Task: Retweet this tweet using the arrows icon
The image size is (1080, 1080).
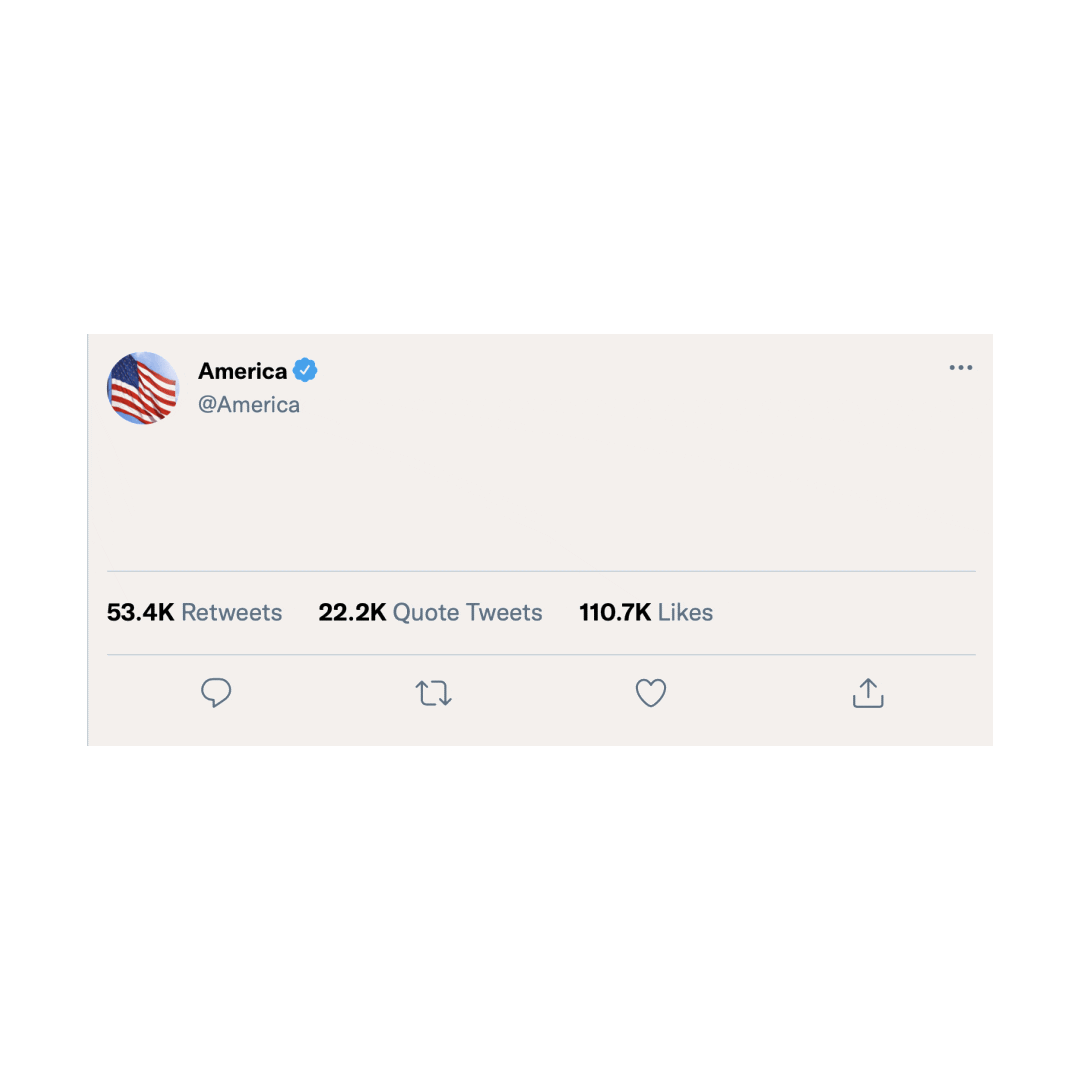Action: coord(434,693)
